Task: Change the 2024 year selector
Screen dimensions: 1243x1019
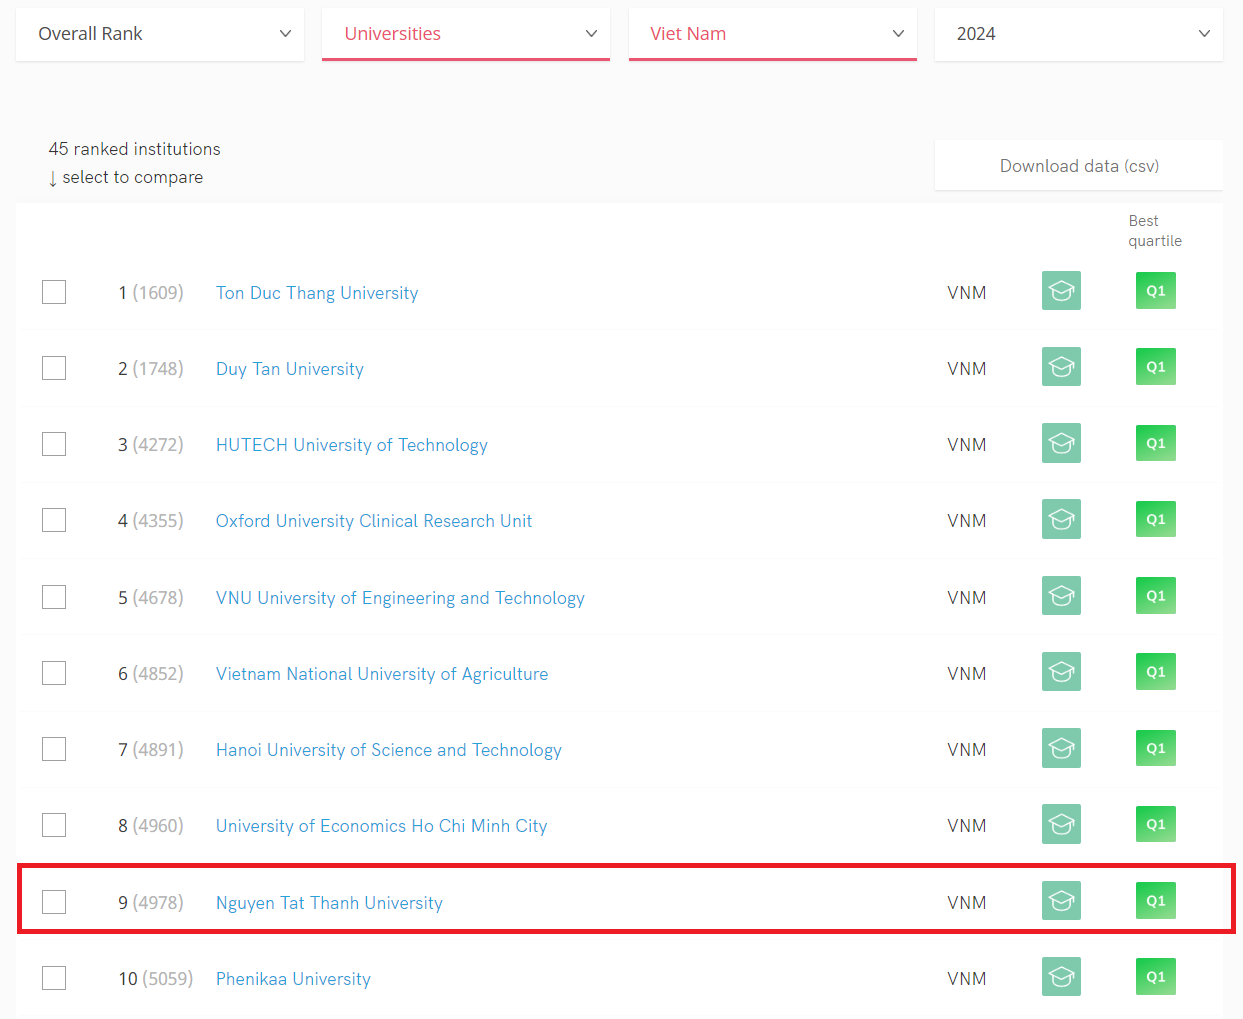Action: click(x=1078, y=34)
